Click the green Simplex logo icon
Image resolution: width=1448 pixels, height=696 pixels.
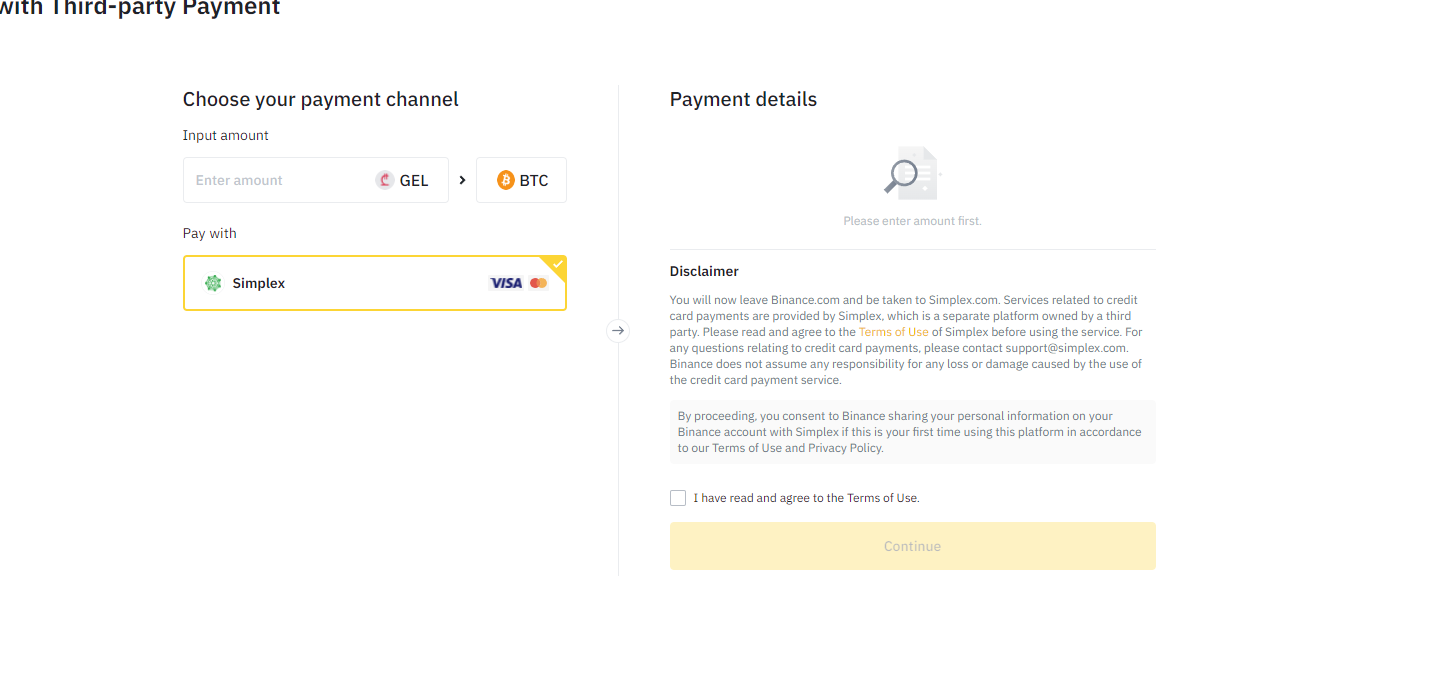[x=213, y=283]
